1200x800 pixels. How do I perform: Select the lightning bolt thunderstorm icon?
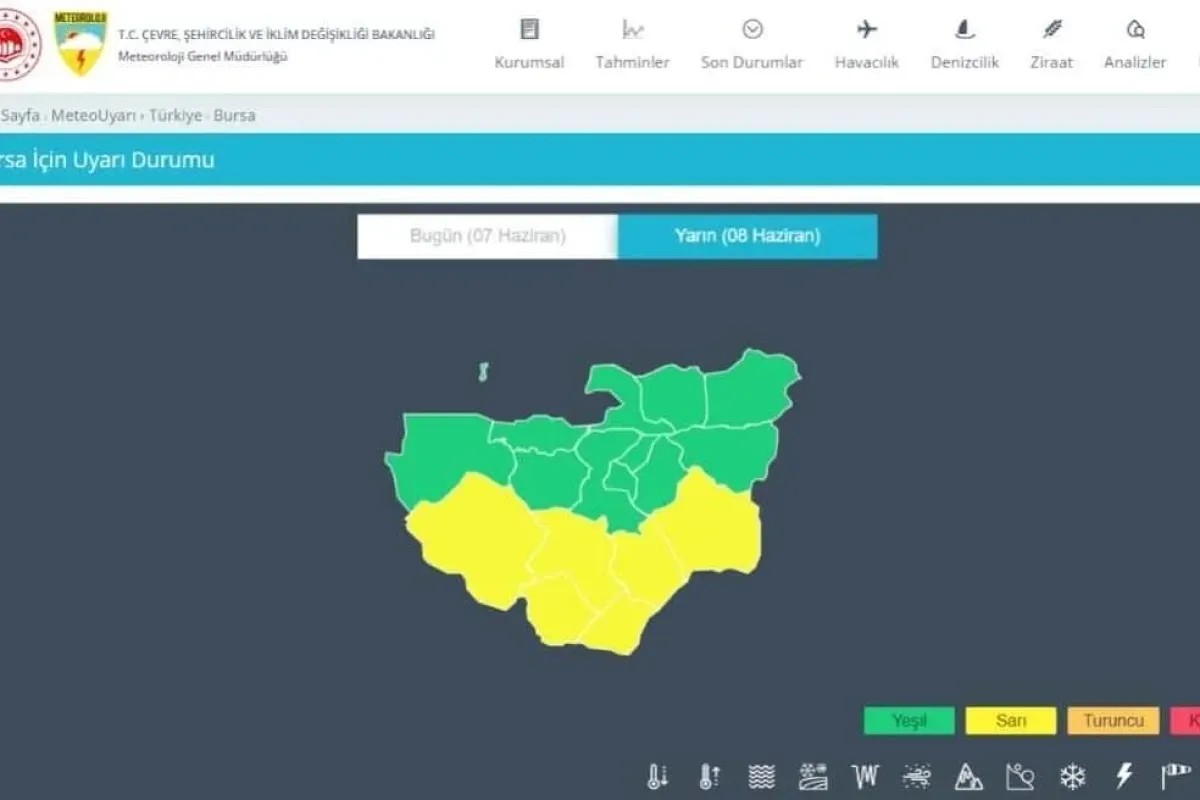(x=1124, y=776)
